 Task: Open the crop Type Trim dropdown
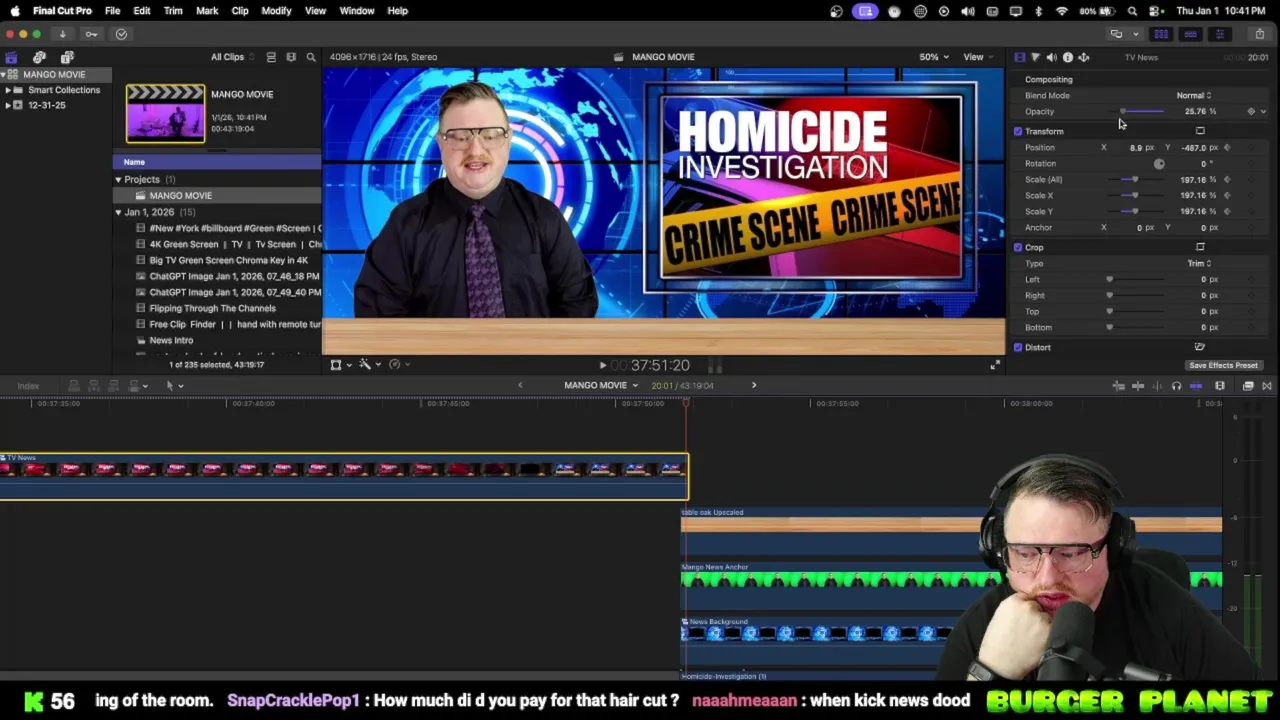point(1199,263)
